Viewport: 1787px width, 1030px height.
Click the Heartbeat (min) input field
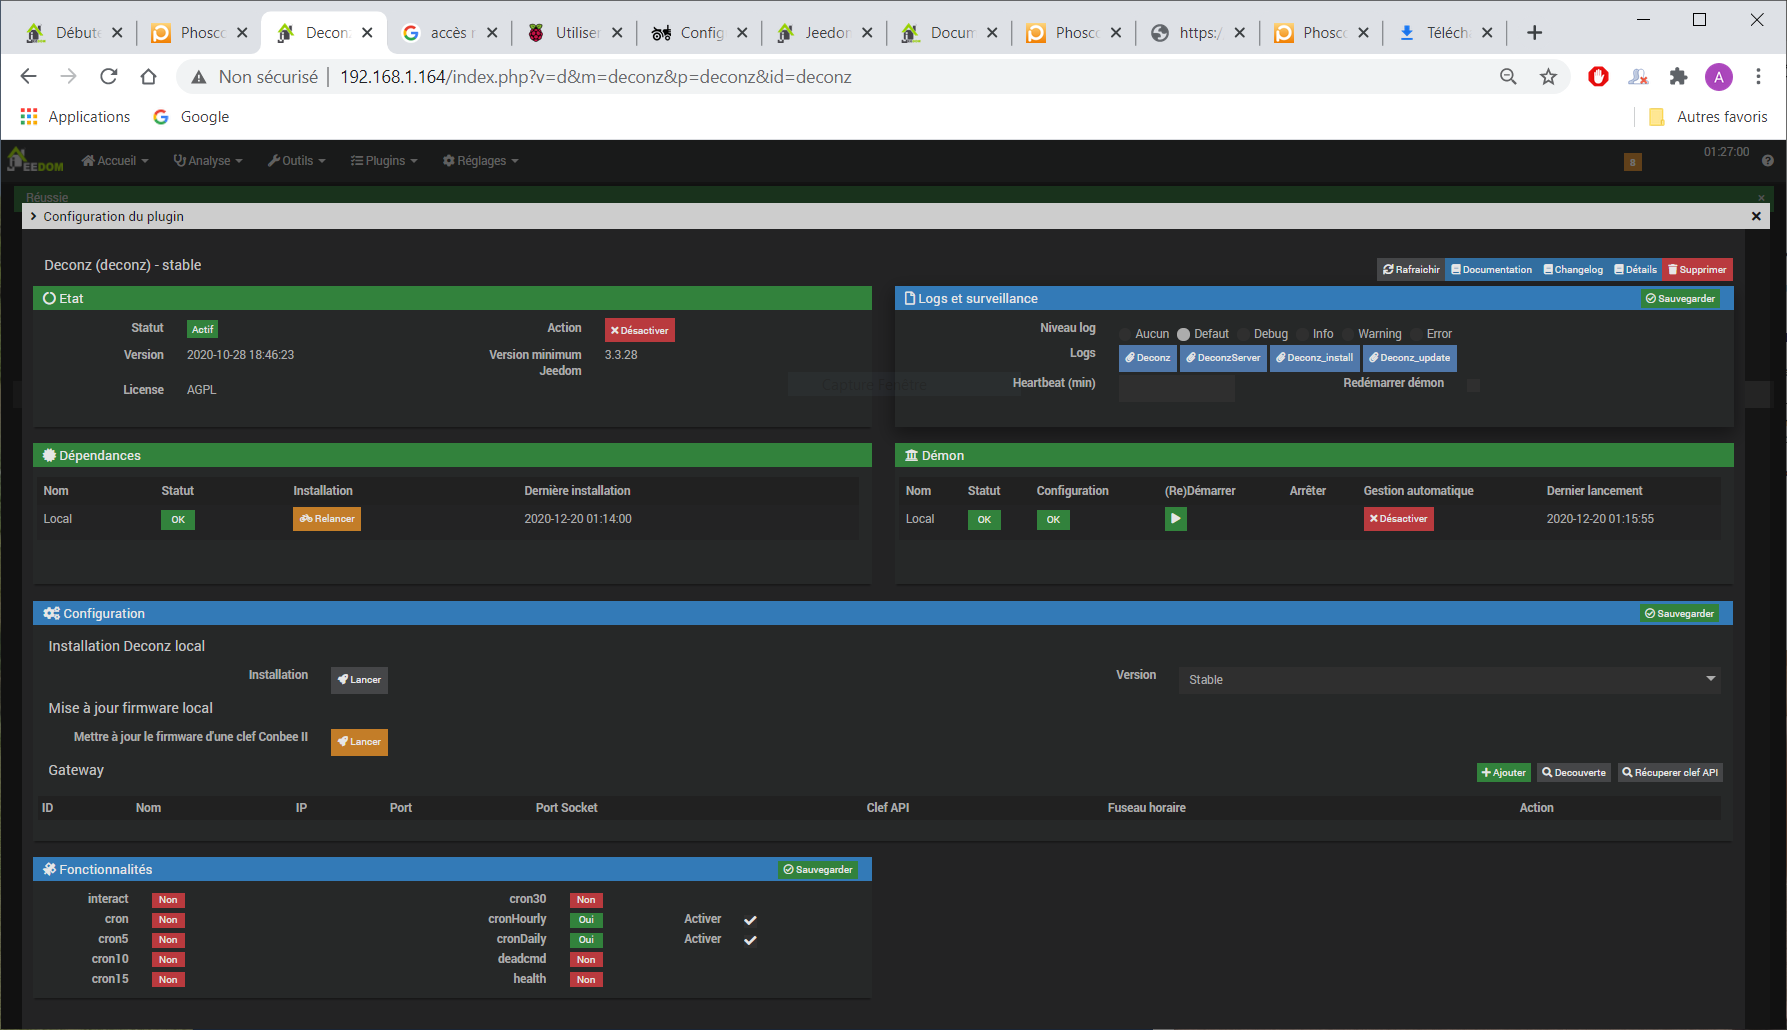pos(1176,389)
